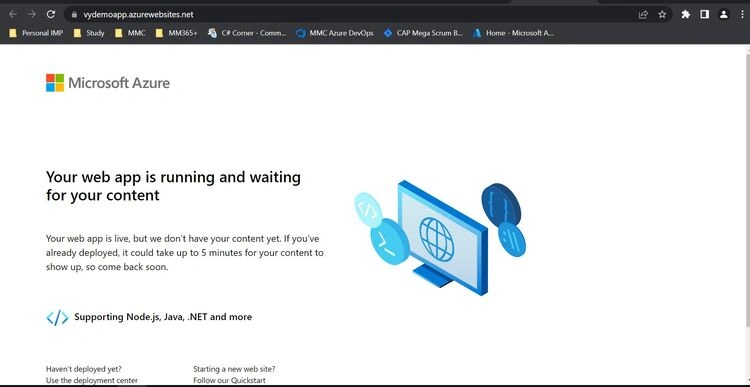This screenshot has width=750, height=387.
Task: Click 'Haven't deployed yet?' text
Action: (x=84, y=369)
